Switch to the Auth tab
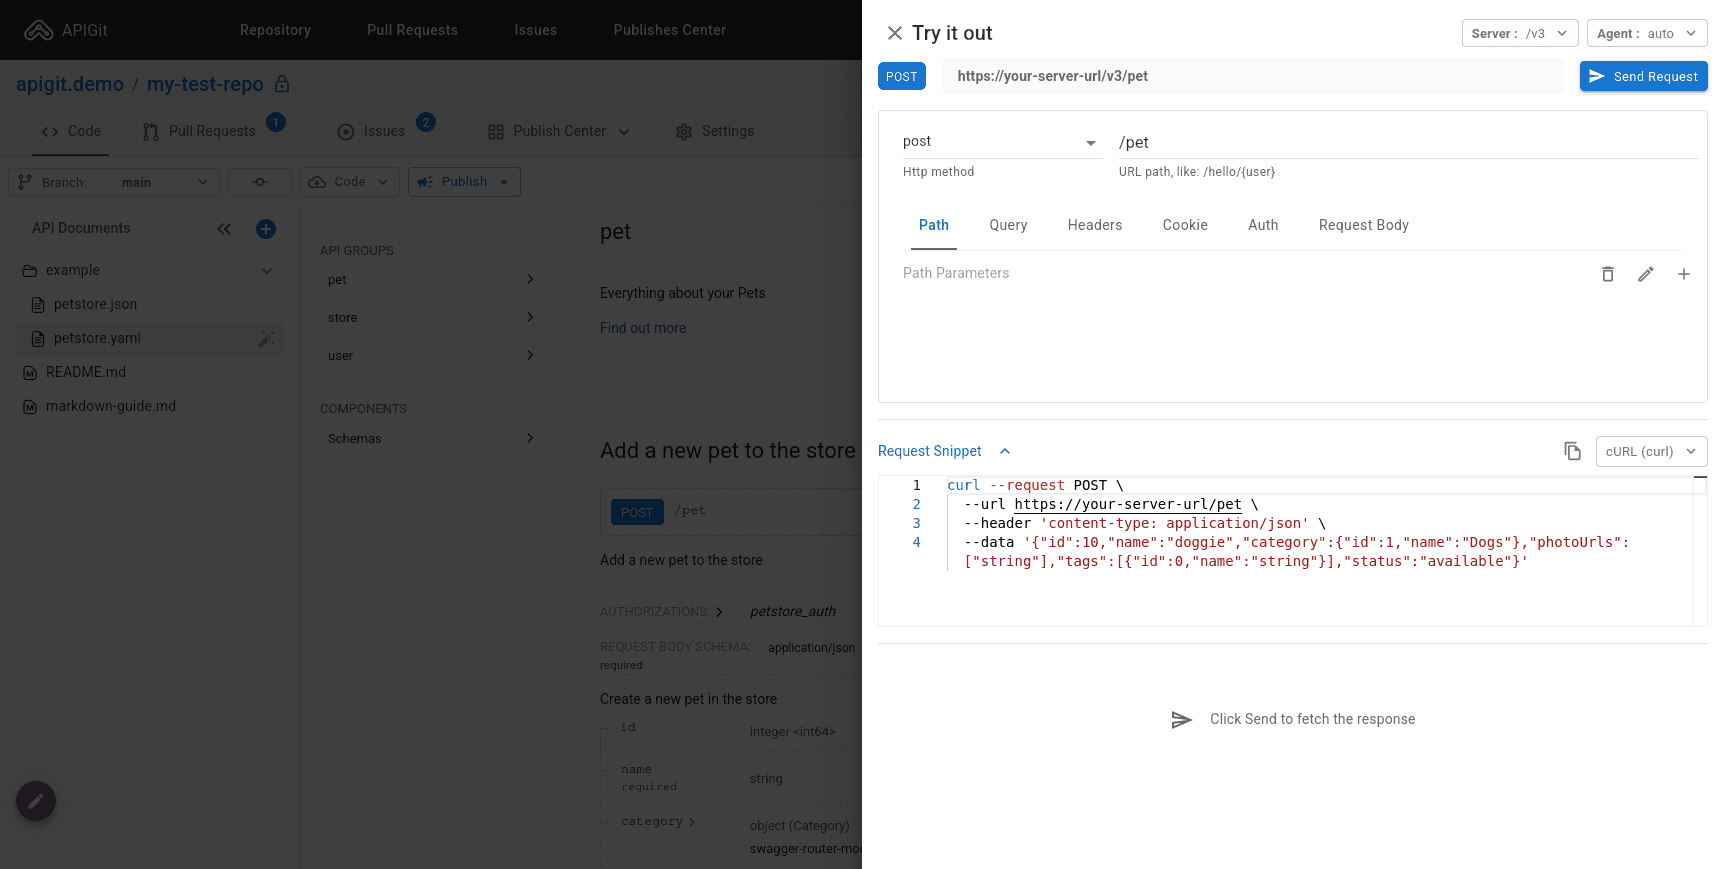This screenshot has height=869, width=1724. click(x=1263, y=225)
